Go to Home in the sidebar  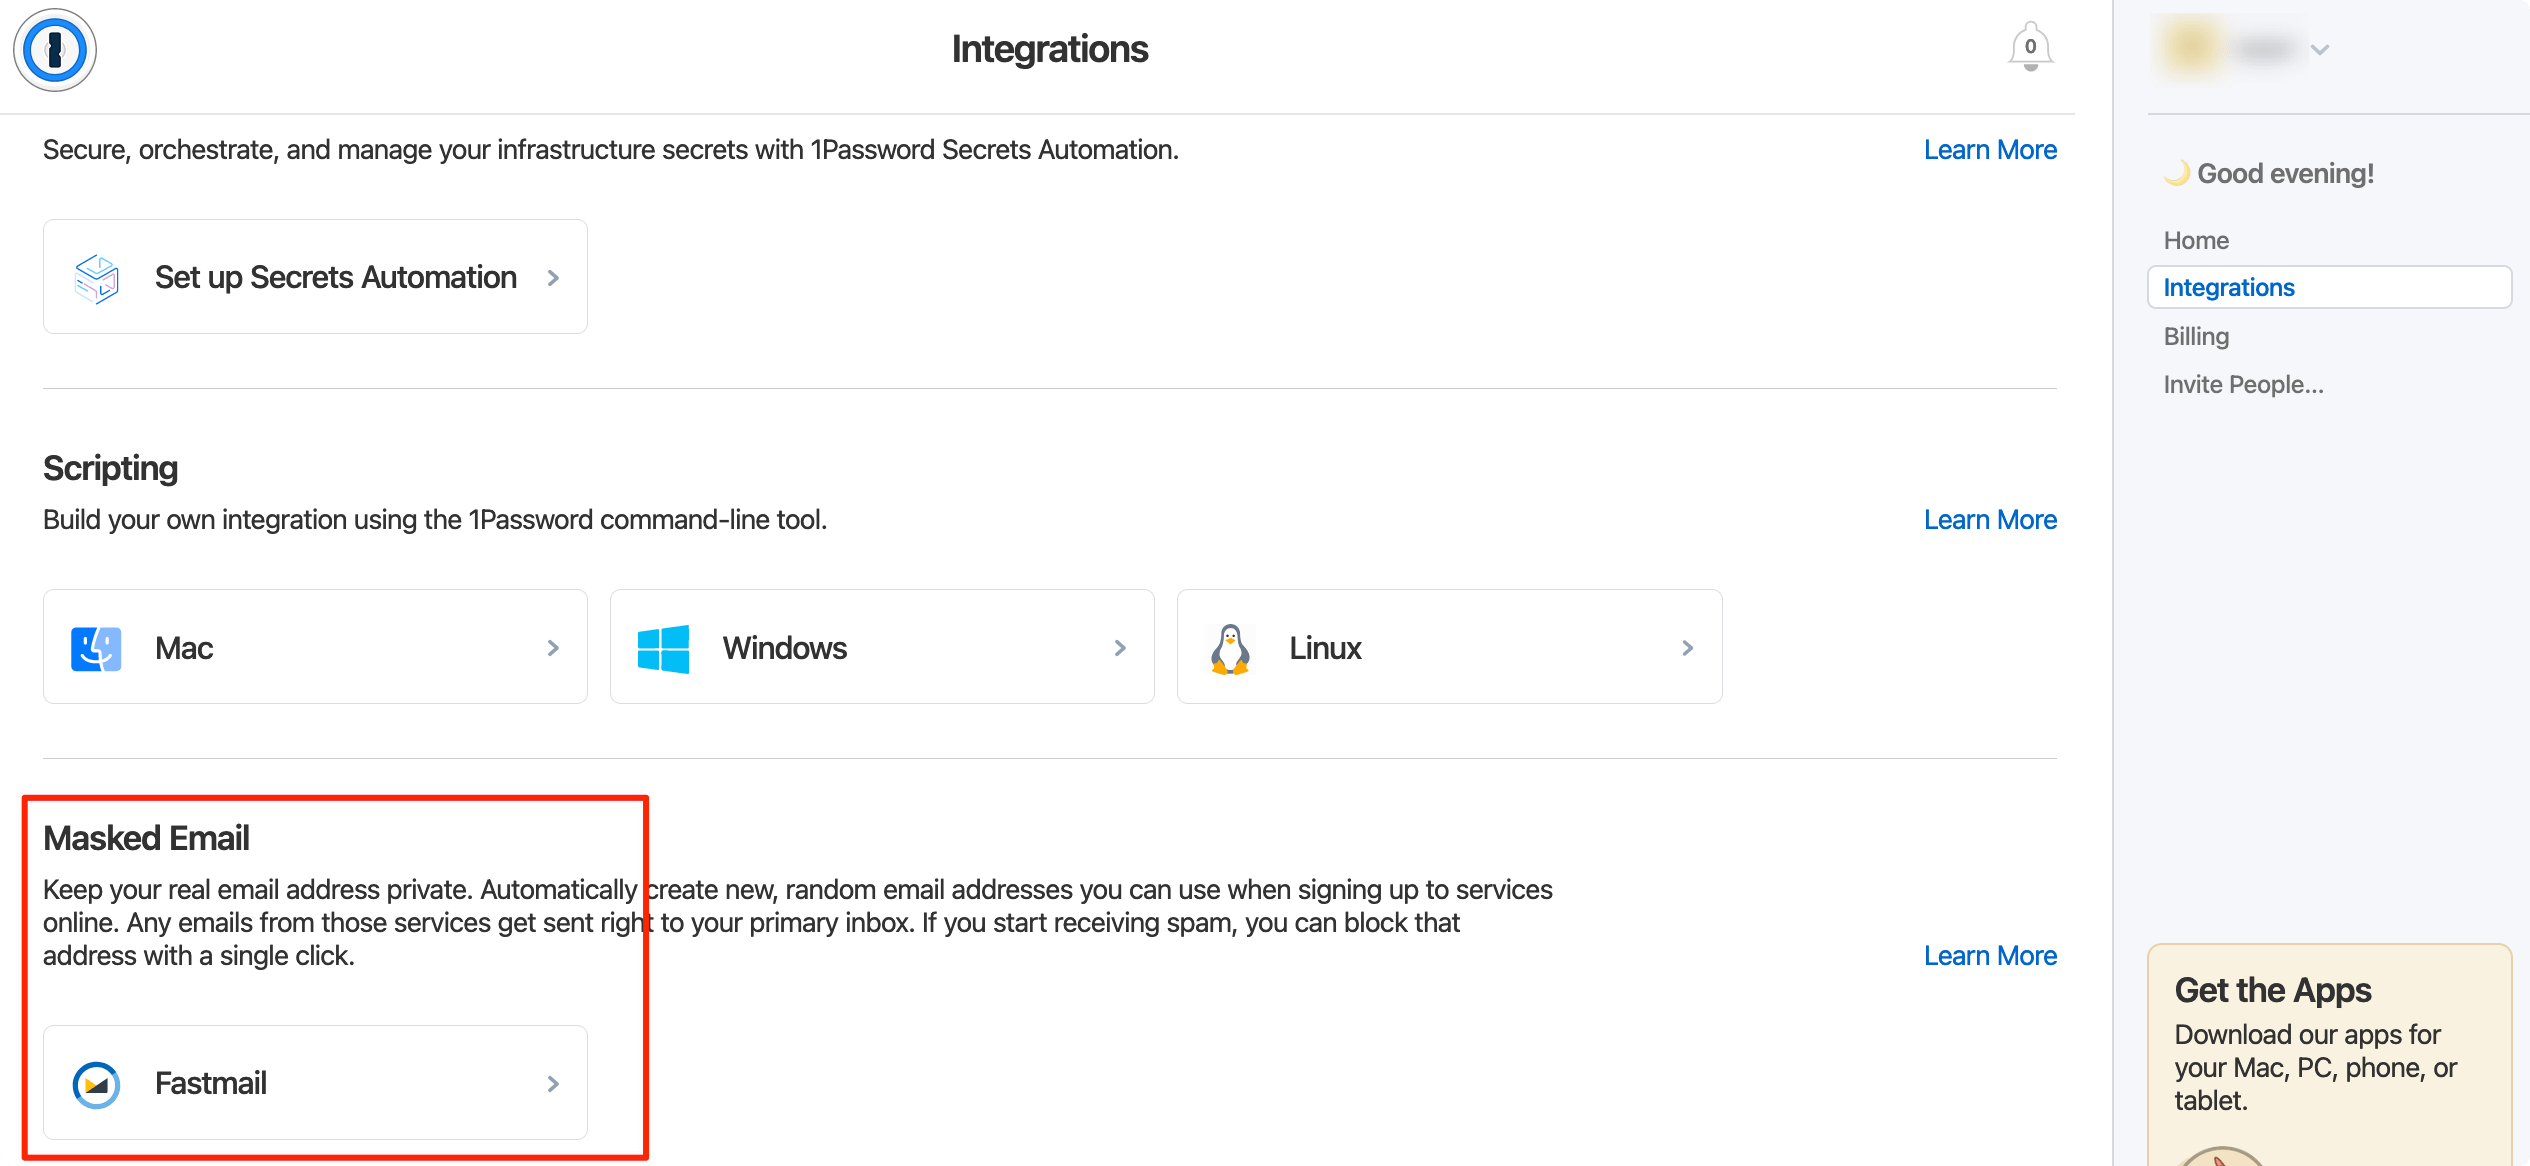[x=2196, y=240]
